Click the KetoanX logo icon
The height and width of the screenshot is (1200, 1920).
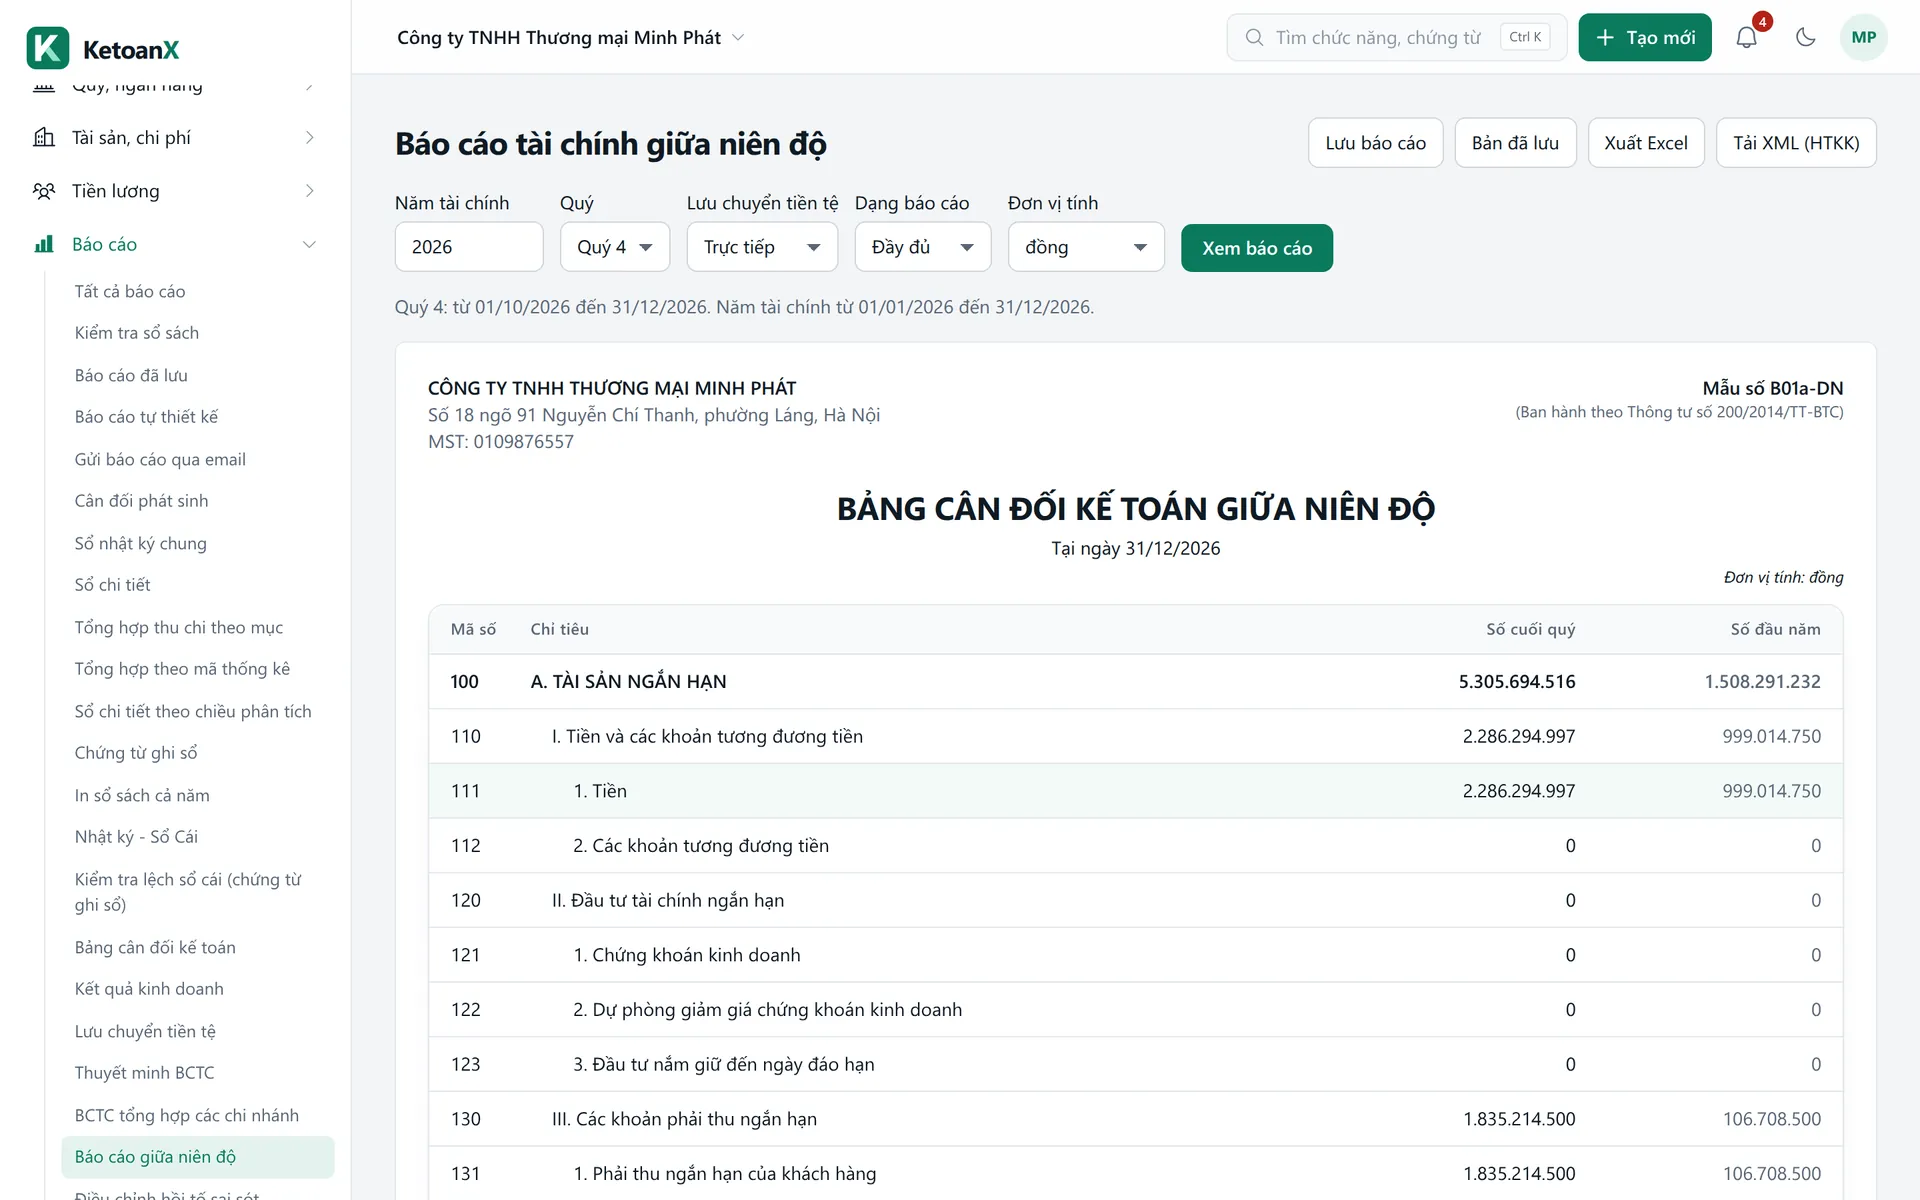(47, 48)
